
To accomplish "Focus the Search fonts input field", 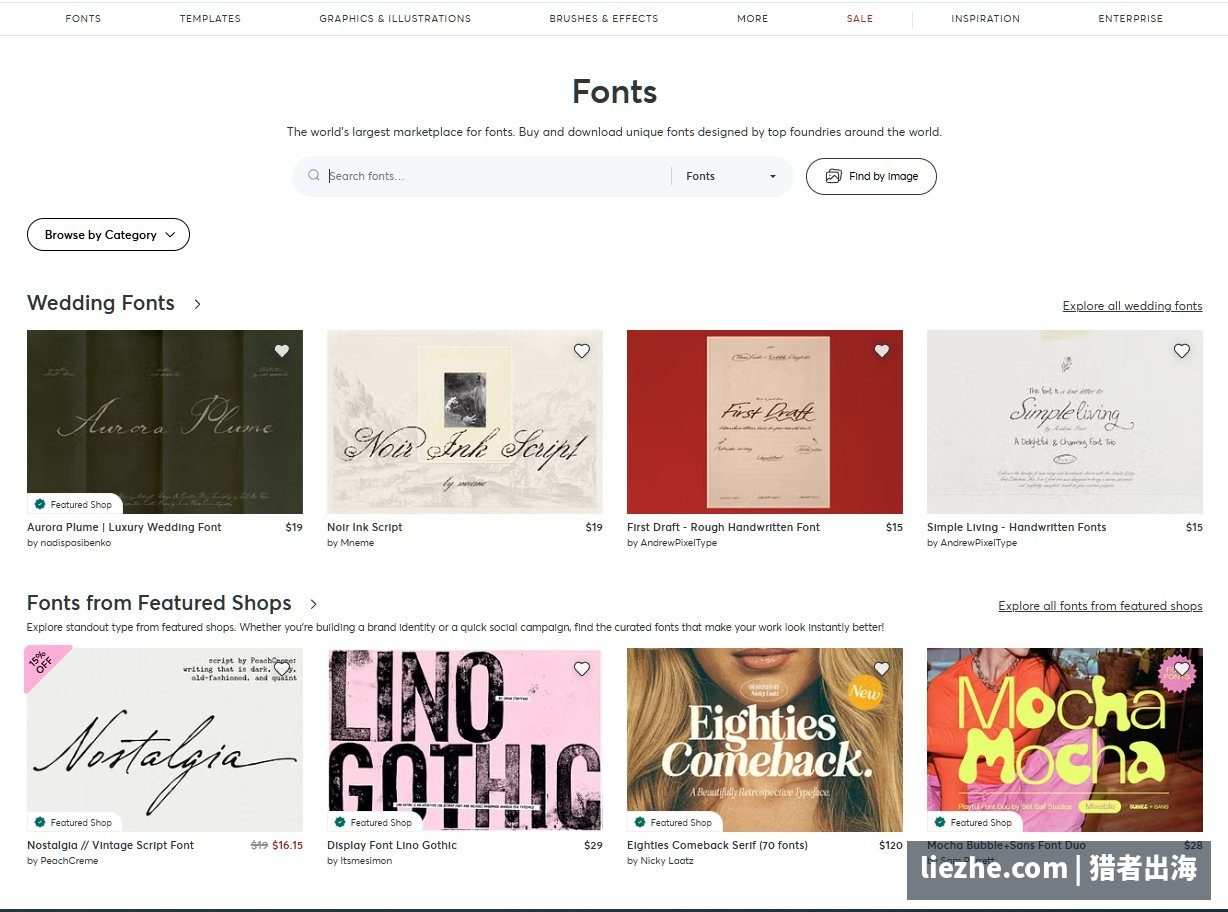I will (x=497, y=176).
